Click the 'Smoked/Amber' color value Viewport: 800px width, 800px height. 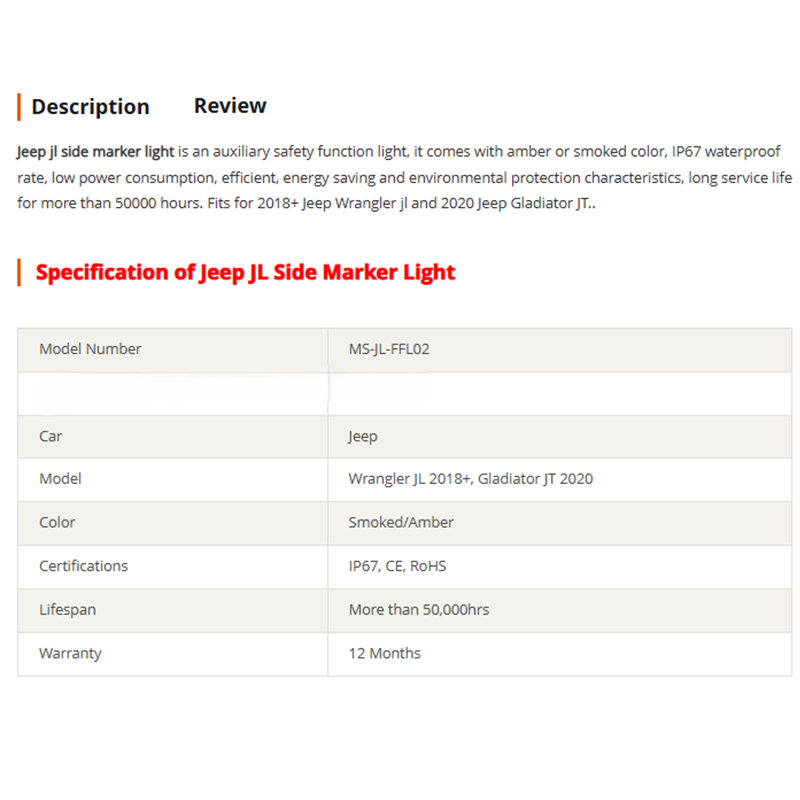coord(401,522)
